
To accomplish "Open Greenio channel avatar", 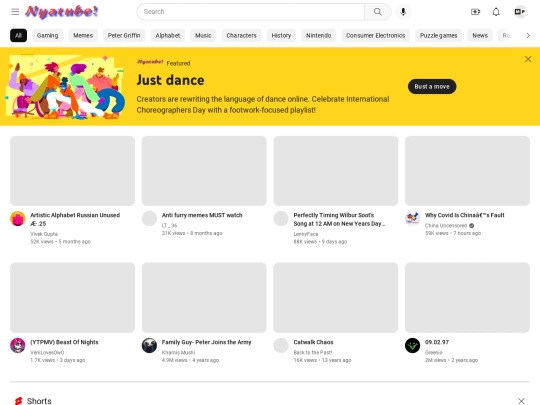I will [x=412, y=345].
